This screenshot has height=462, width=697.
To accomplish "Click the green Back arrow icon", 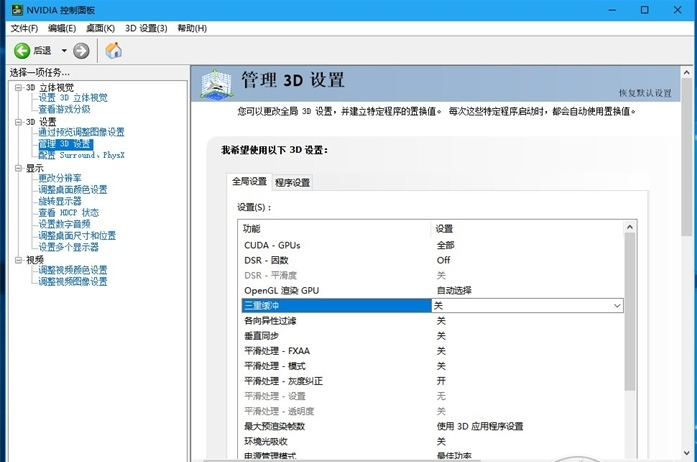I will click(22, 51).
